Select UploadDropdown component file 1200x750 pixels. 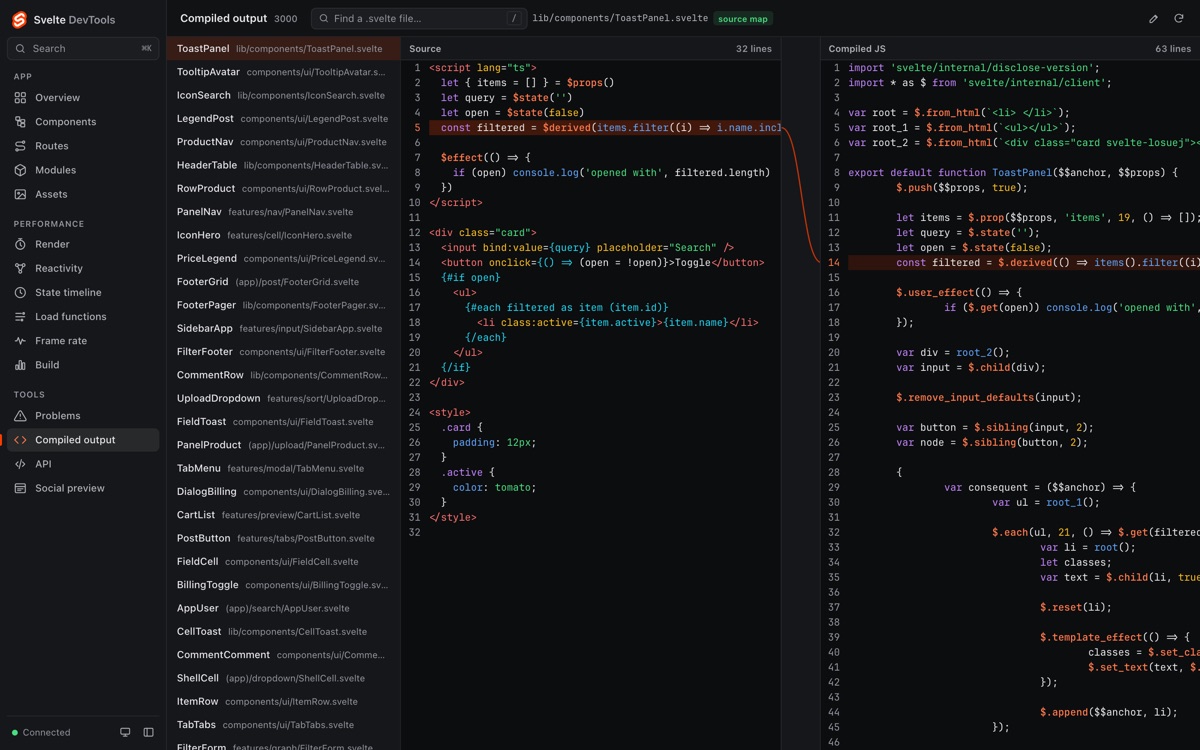point(283,398)
